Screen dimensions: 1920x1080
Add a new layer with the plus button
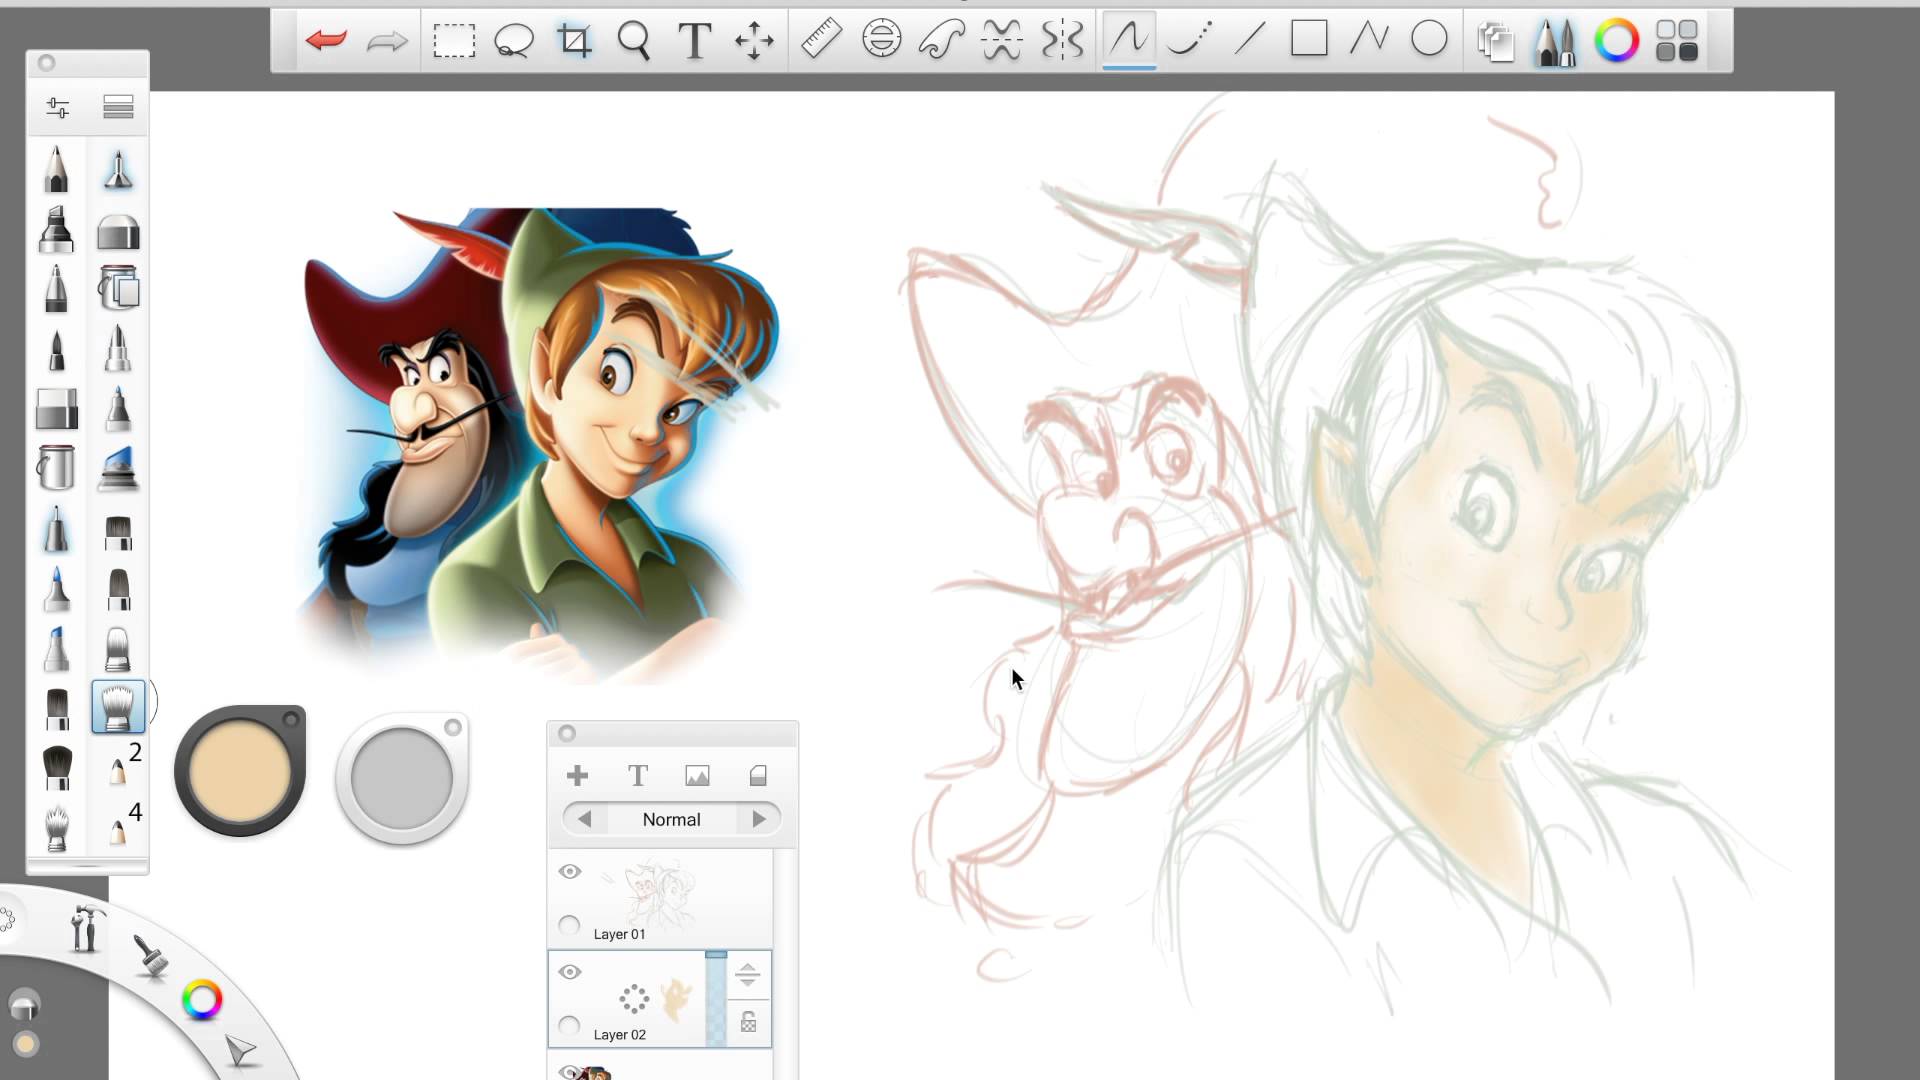tap(577, 775)
